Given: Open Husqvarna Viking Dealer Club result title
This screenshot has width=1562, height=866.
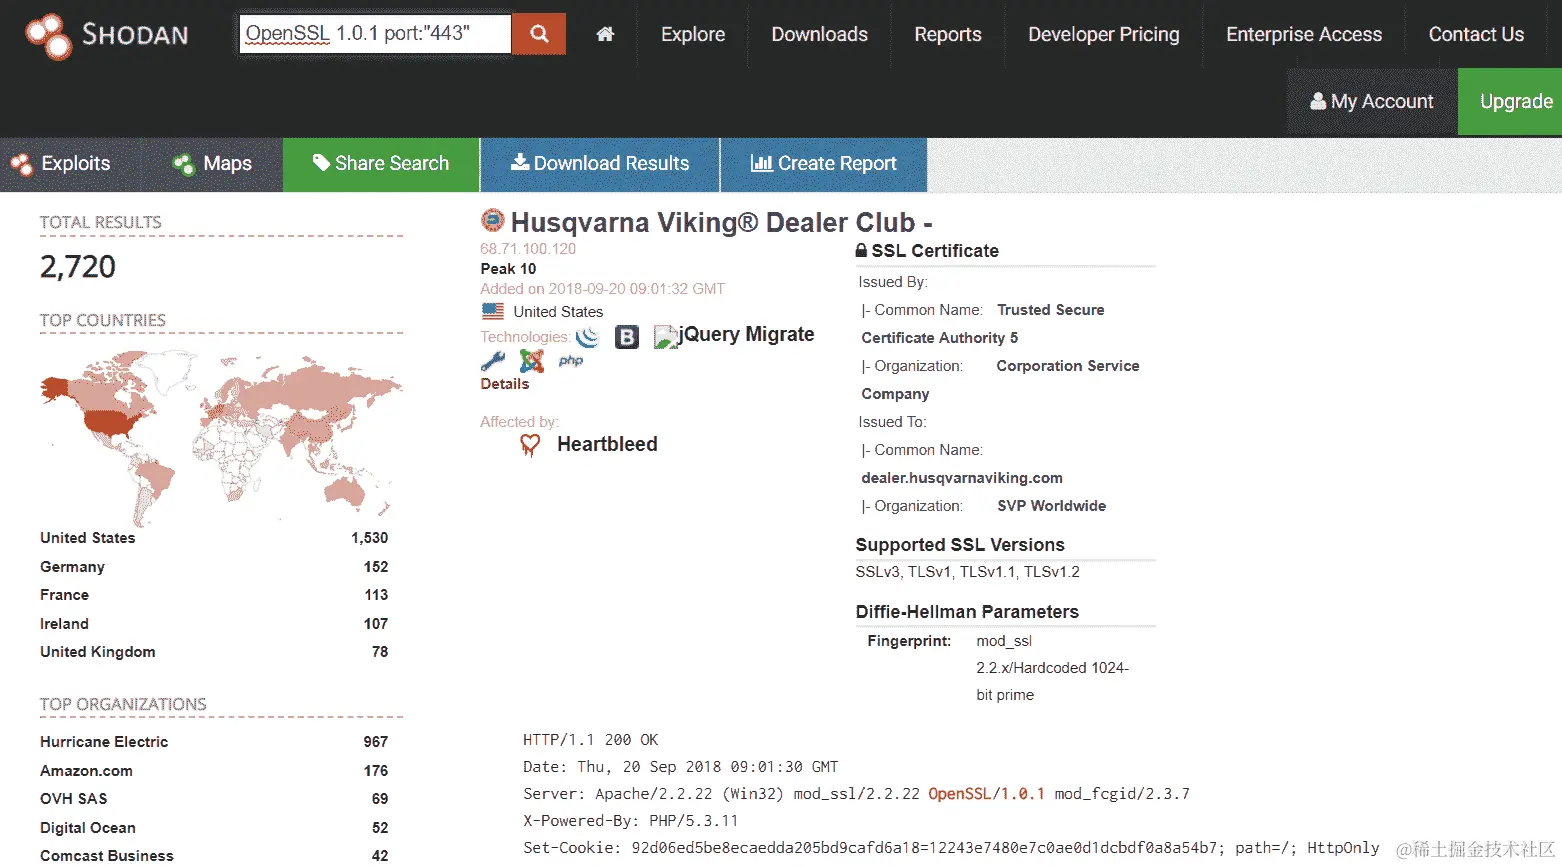Looking at the screenshot, I should point(721,222).
